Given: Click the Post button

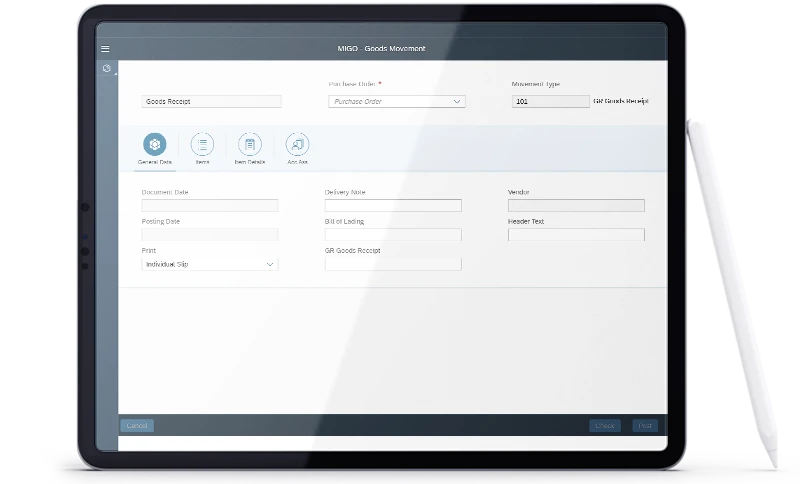Looking at the screenshot, I should [x=645, y=425].
